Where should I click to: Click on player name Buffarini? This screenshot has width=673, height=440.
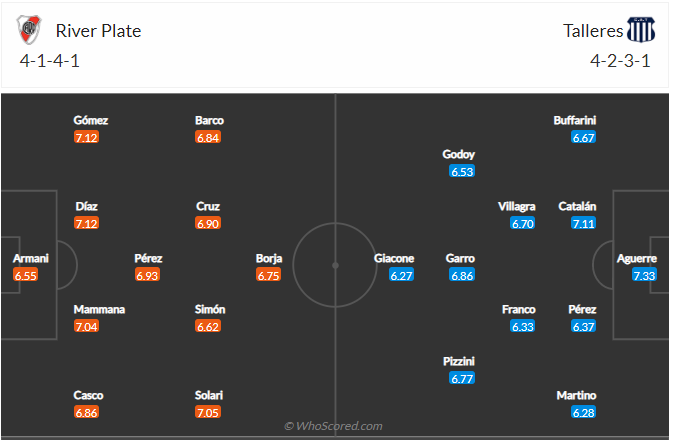[575, 121]
